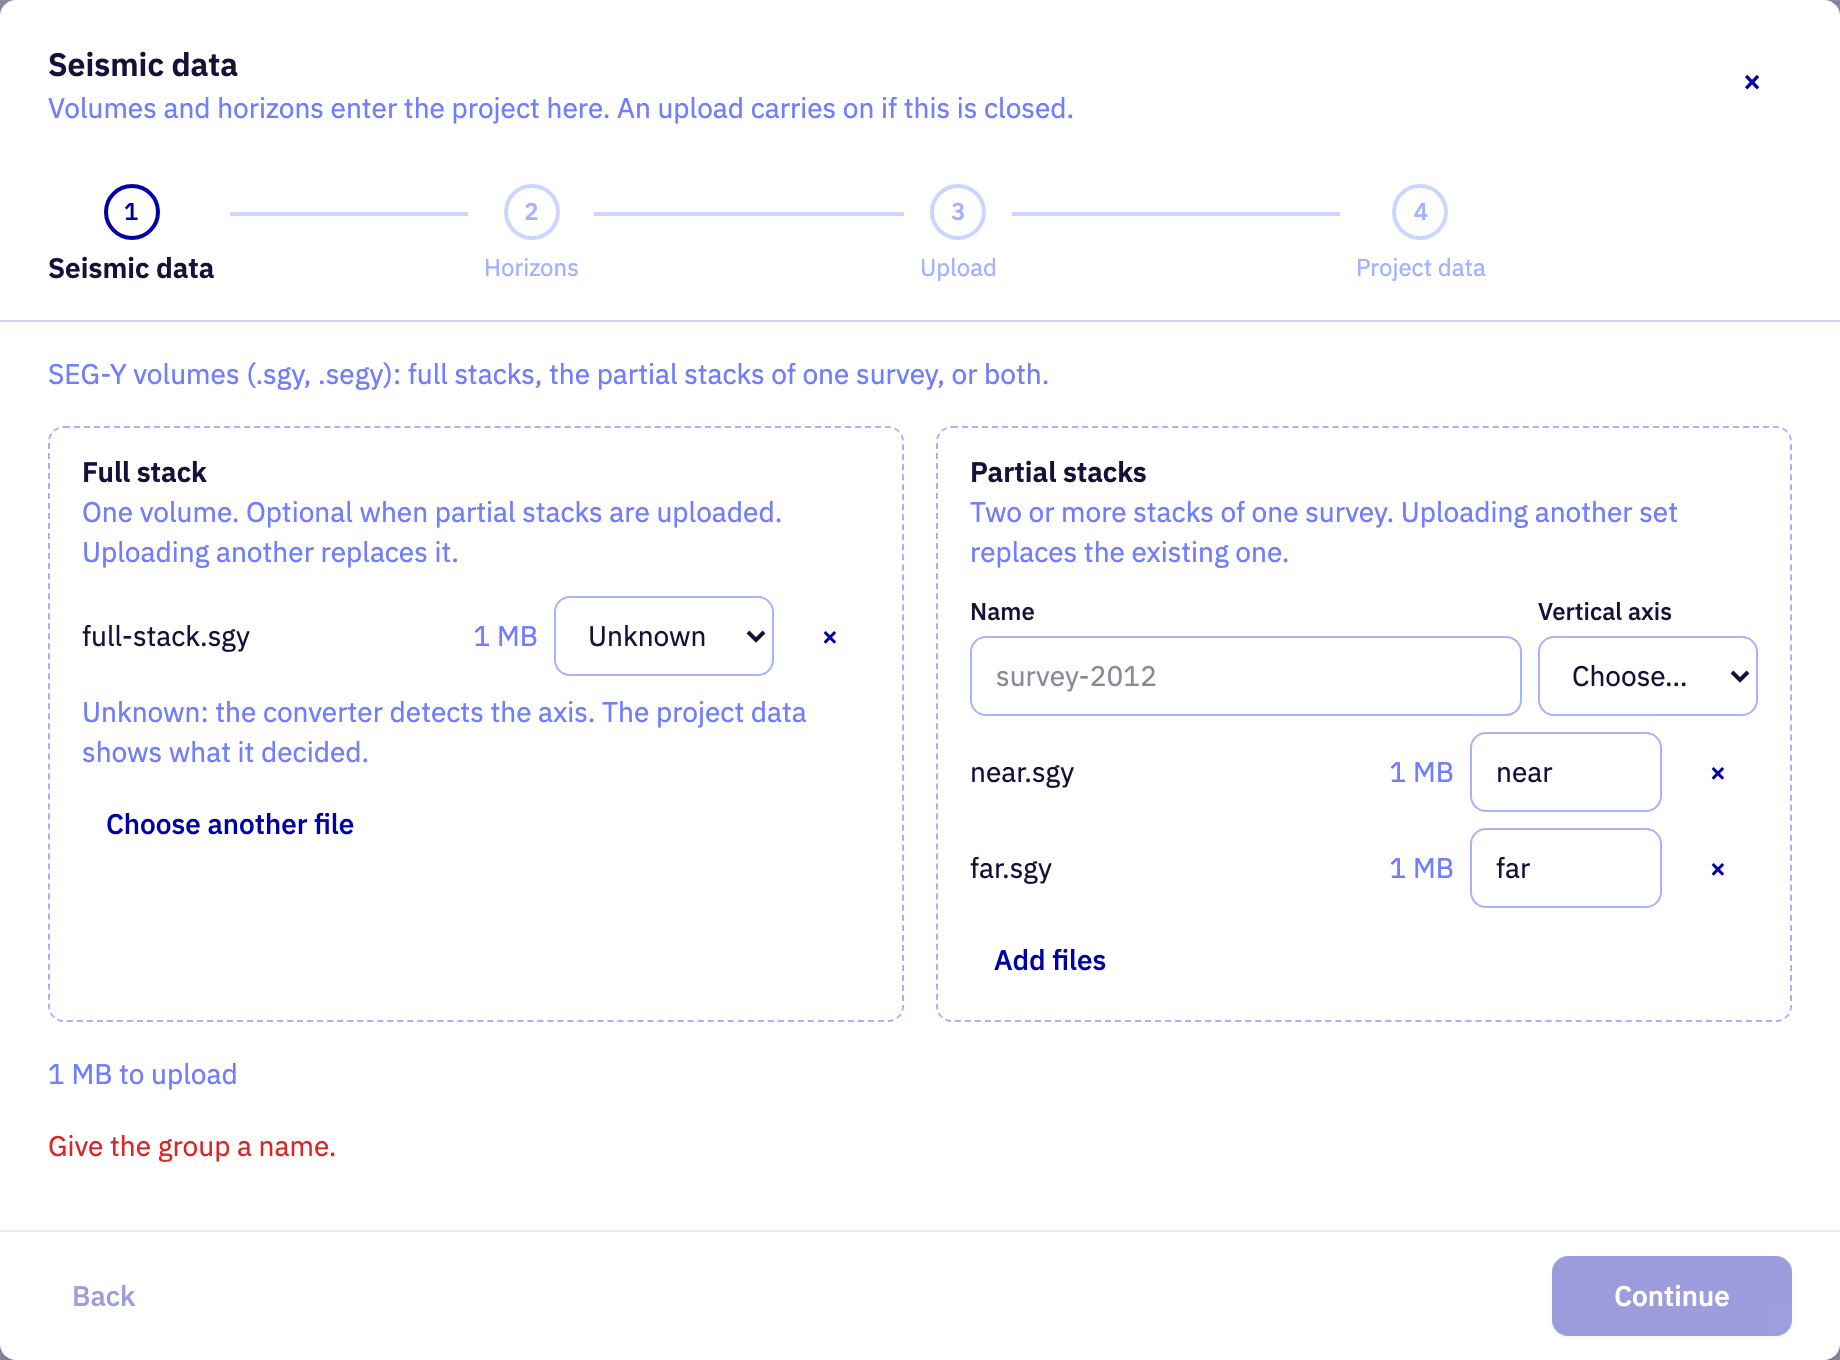Viewport: 1840px width, 1360px height.
Task: Focus the survey-2012 Name field
Action: 1245,676
